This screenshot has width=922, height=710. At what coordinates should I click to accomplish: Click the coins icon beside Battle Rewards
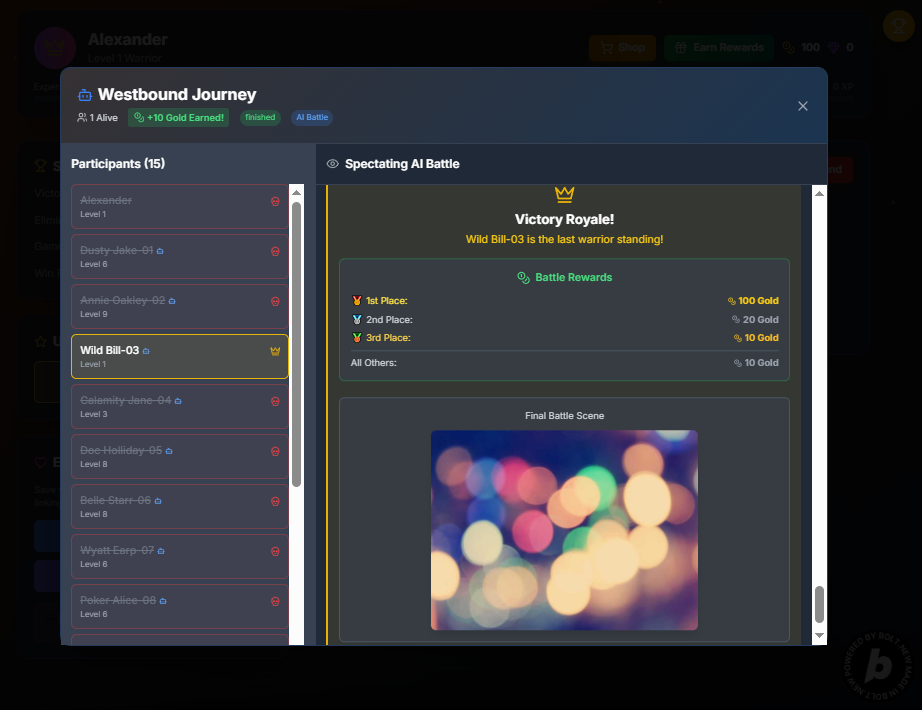pos(523,277)
